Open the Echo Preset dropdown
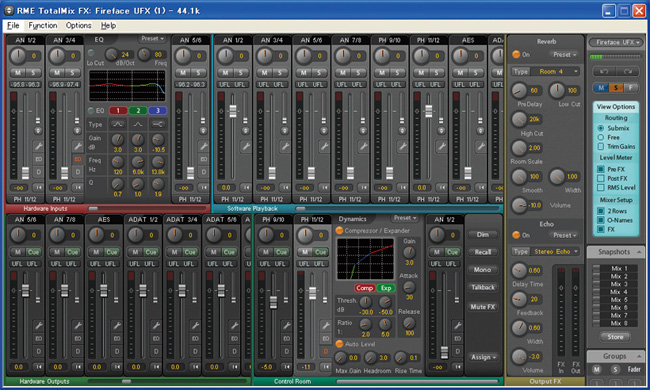 (x=565, y=235)
